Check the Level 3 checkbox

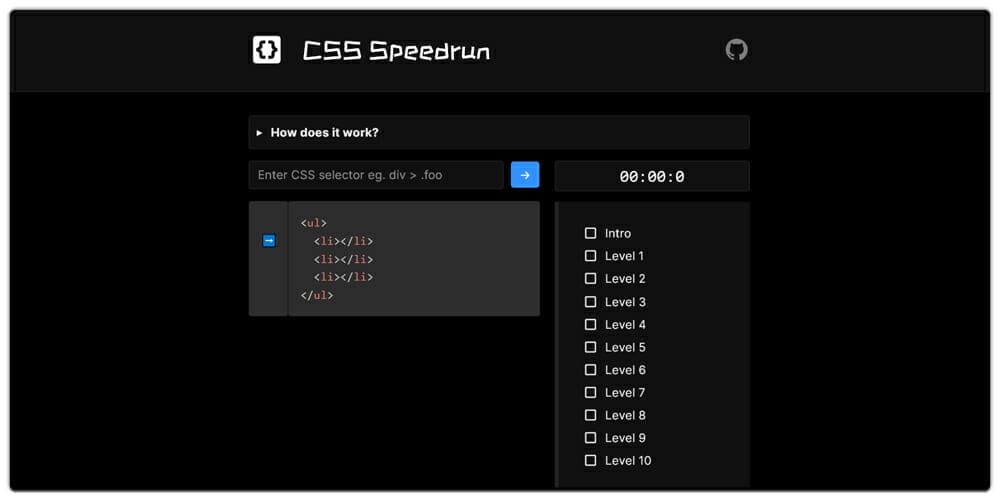point(591,302)
